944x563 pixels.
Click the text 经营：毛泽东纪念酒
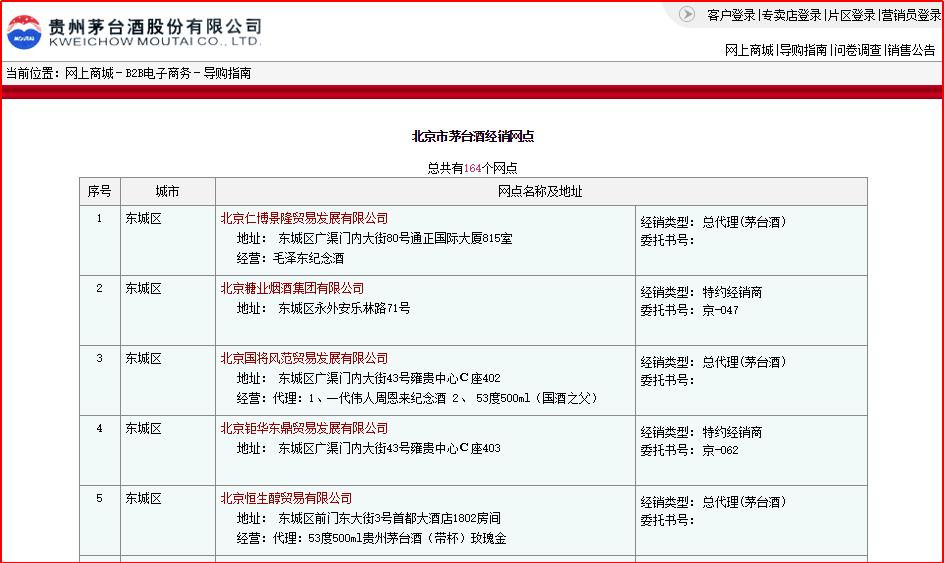pos(290,258)
